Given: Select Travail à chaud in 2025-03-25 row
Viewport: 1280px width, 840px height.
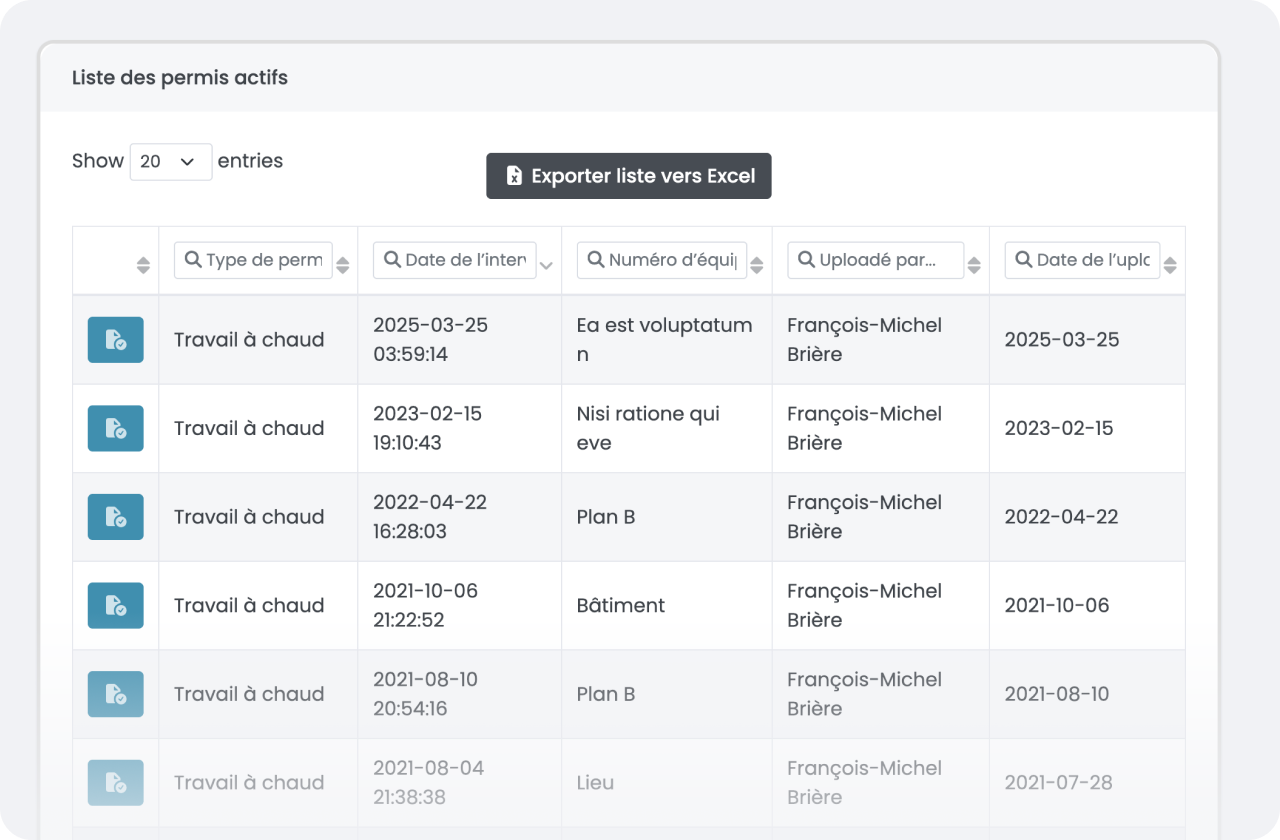Looking at the screenshot, I should (249, 340).
